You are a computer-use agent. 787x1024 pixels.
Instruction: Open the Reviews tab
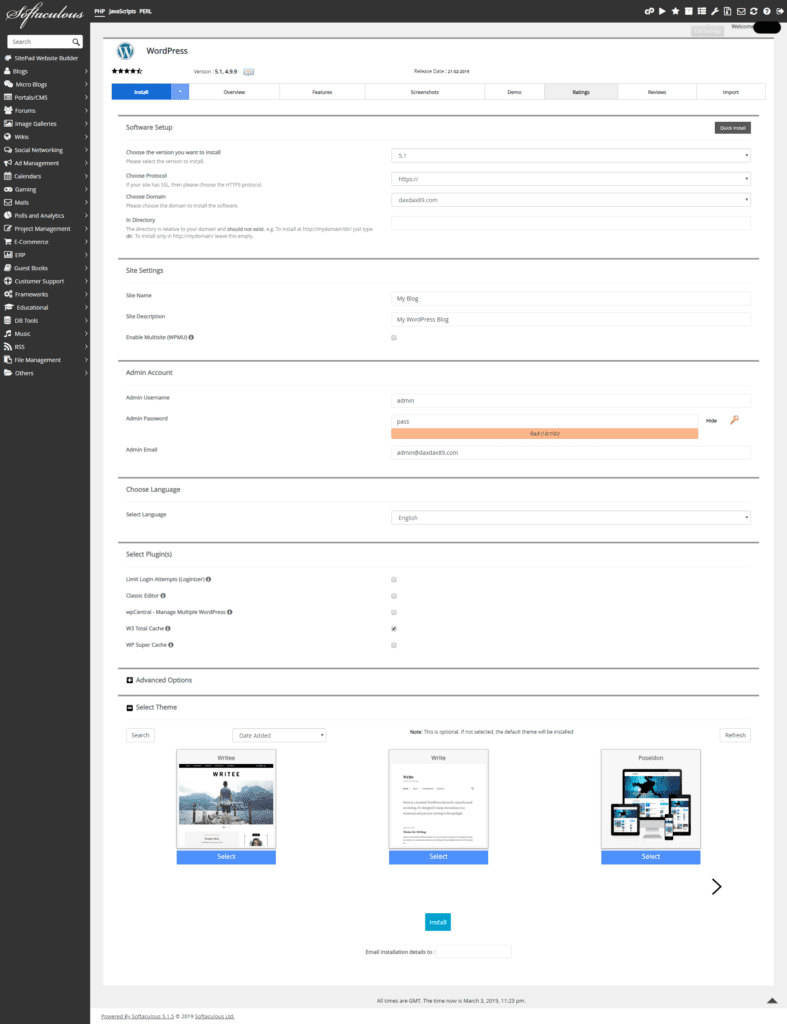tap(657, 92)
